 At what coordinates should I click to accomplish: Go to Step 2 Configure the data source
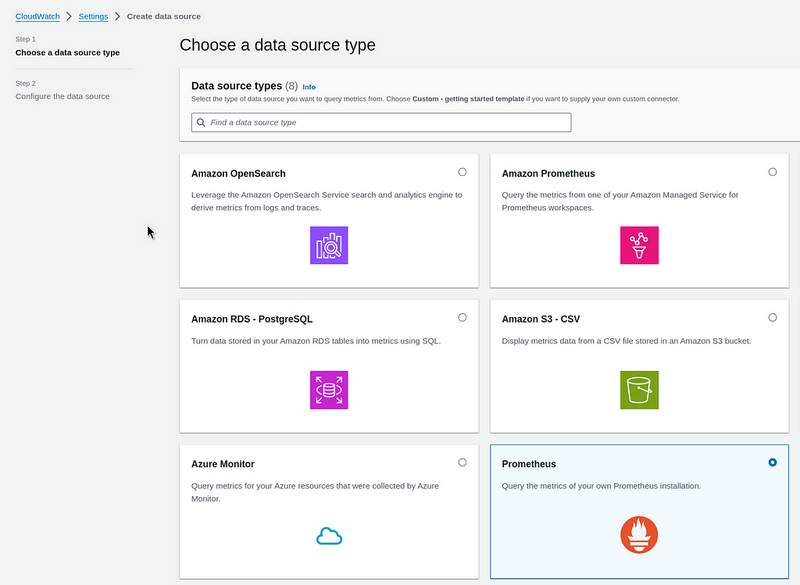click(x=62, y=96)
